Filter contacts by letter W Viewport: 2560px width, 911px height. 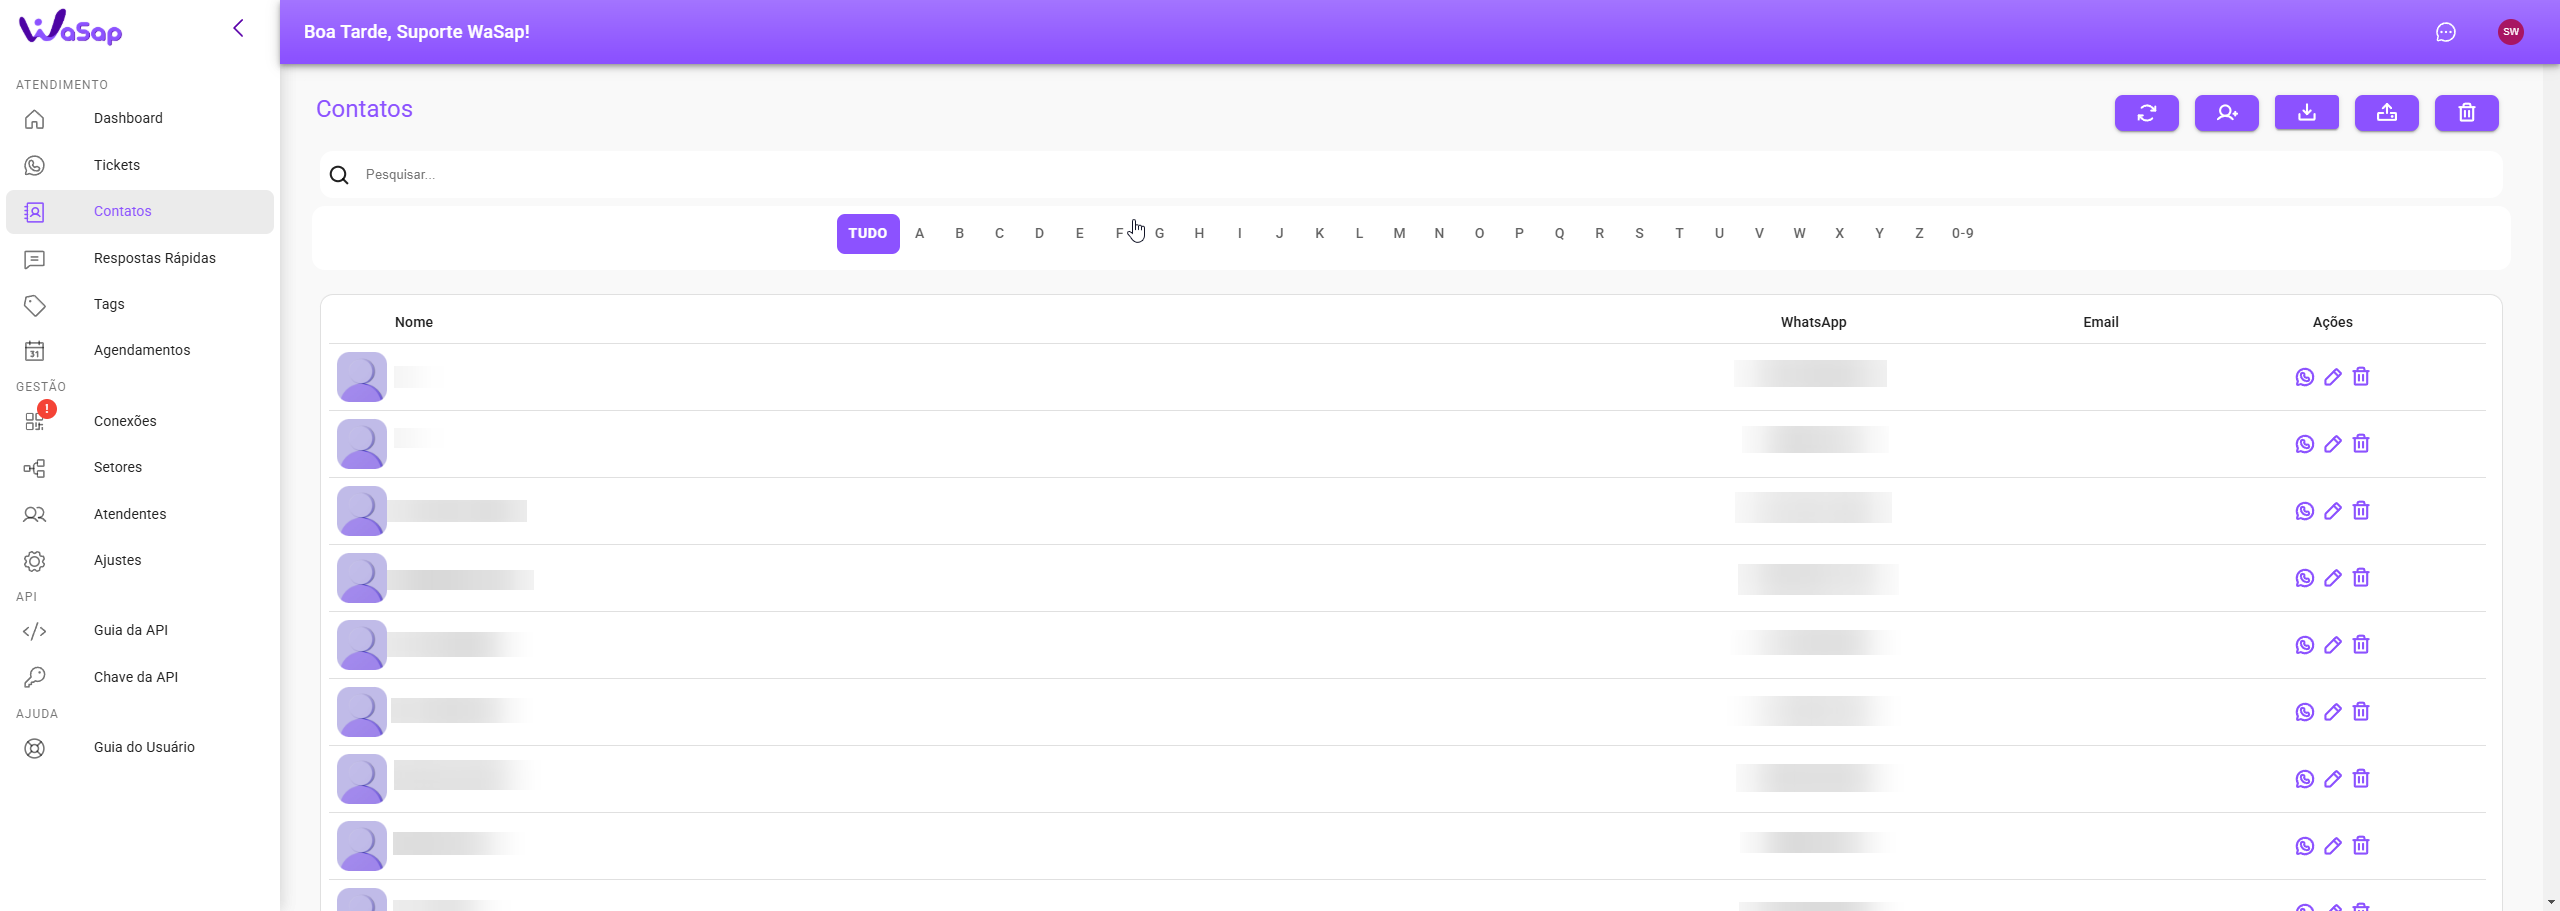(1799, 234)
